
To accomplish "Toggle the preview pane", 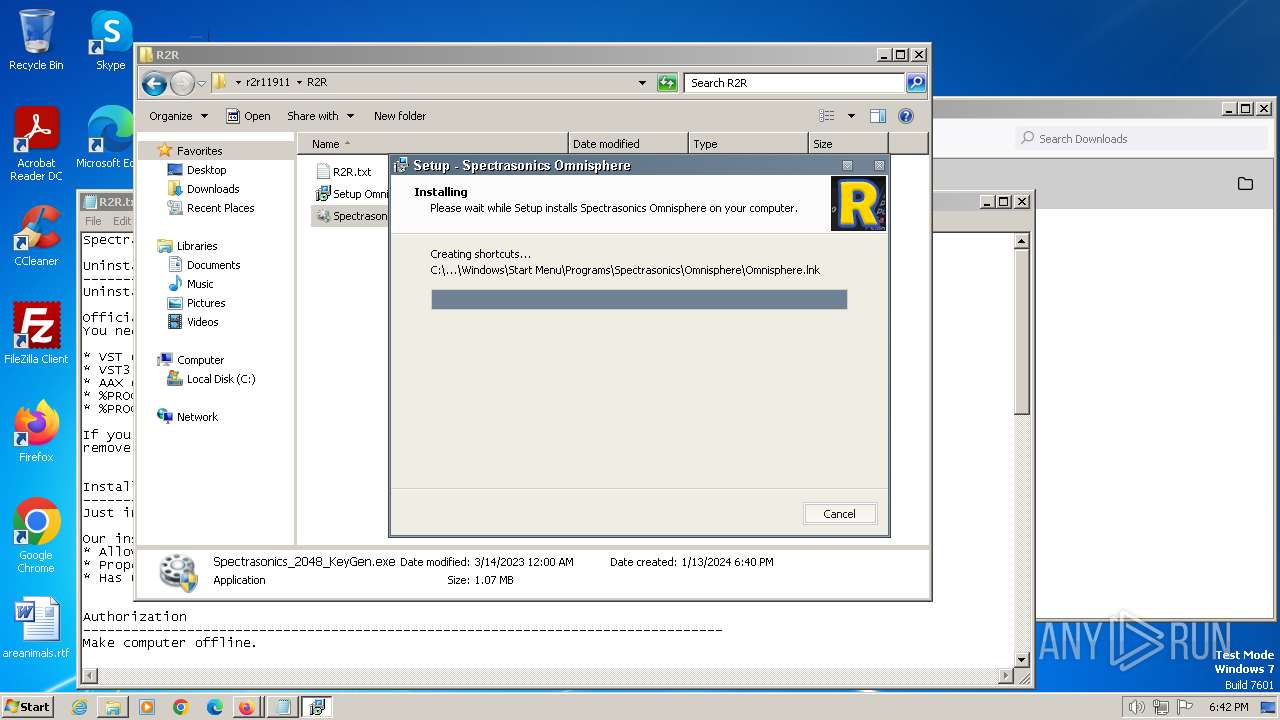I will coord(878,116).
